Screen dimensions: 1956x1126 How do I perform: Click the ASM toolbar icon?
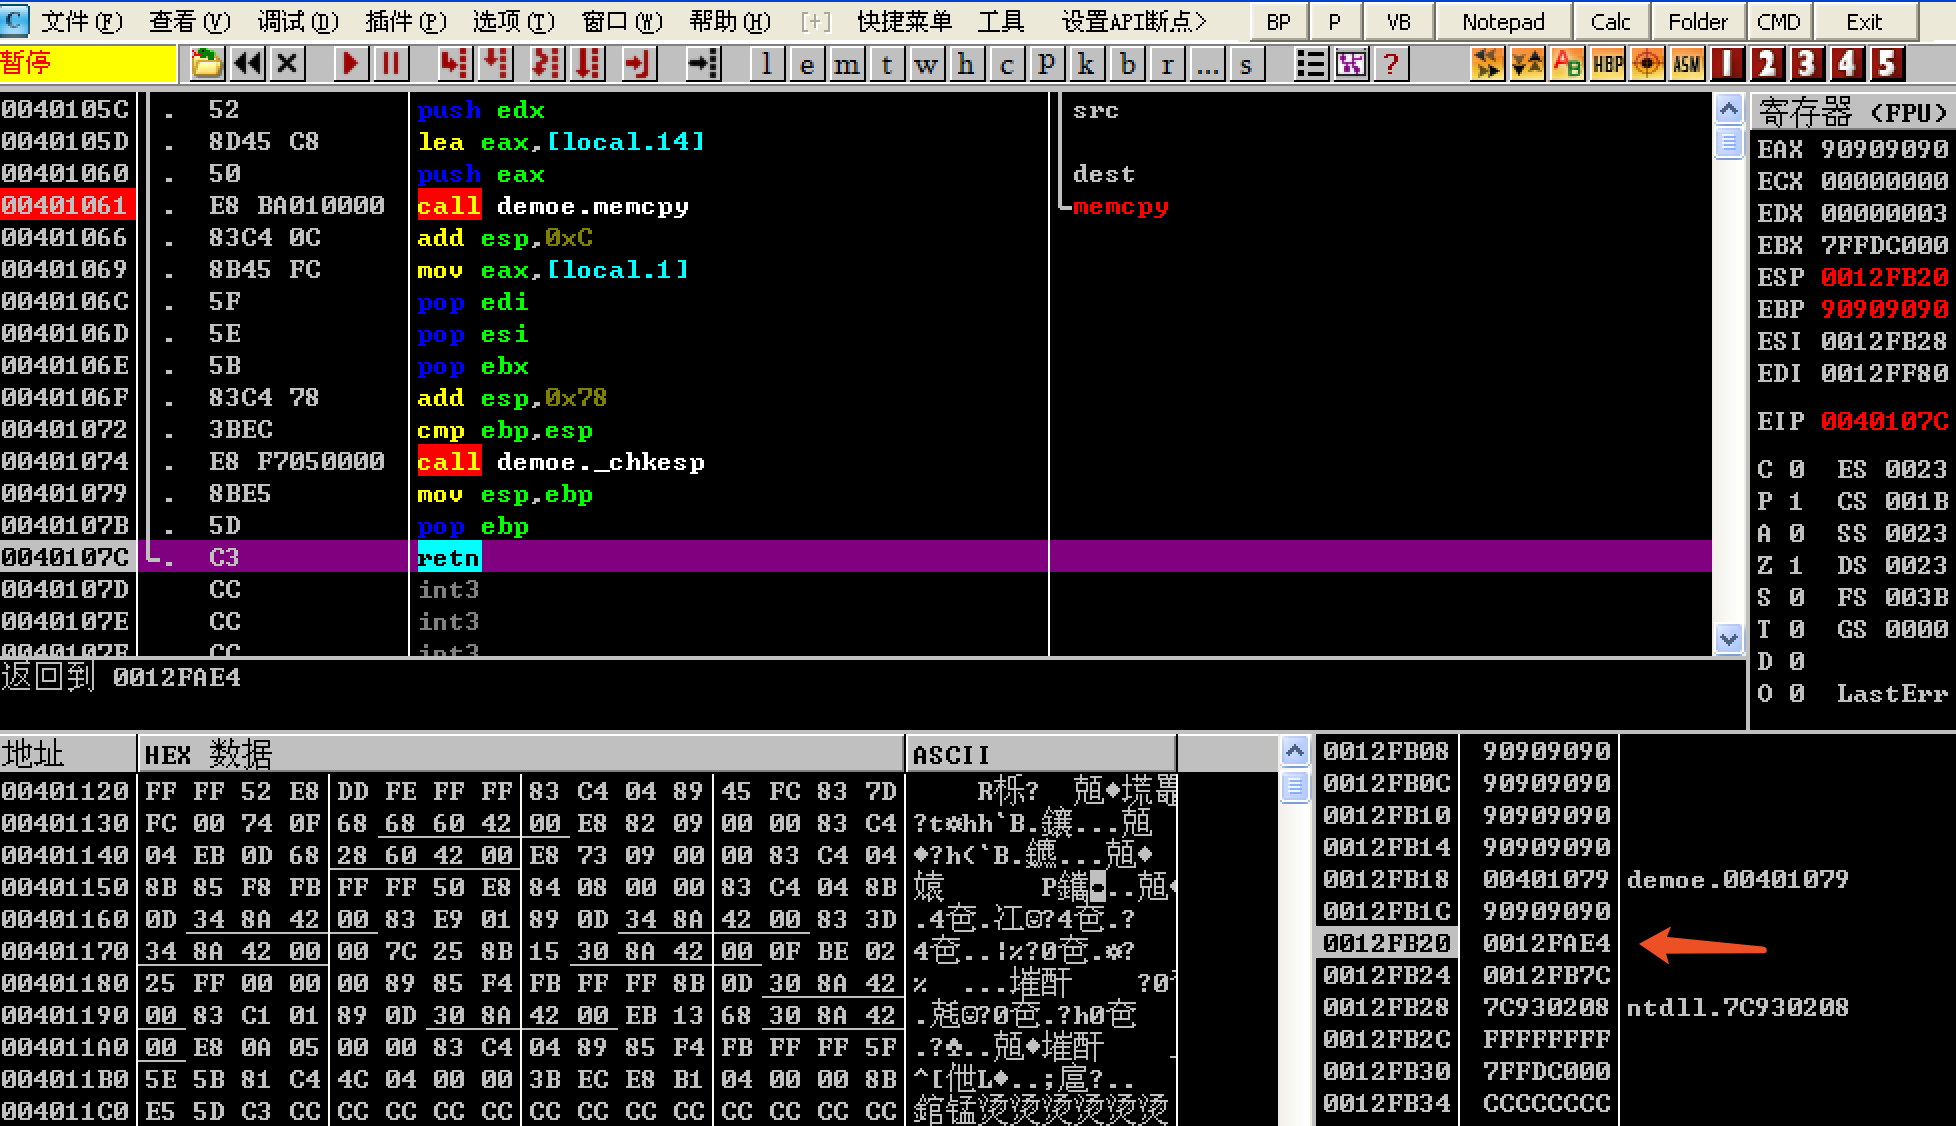click(x=1687, y=65)
